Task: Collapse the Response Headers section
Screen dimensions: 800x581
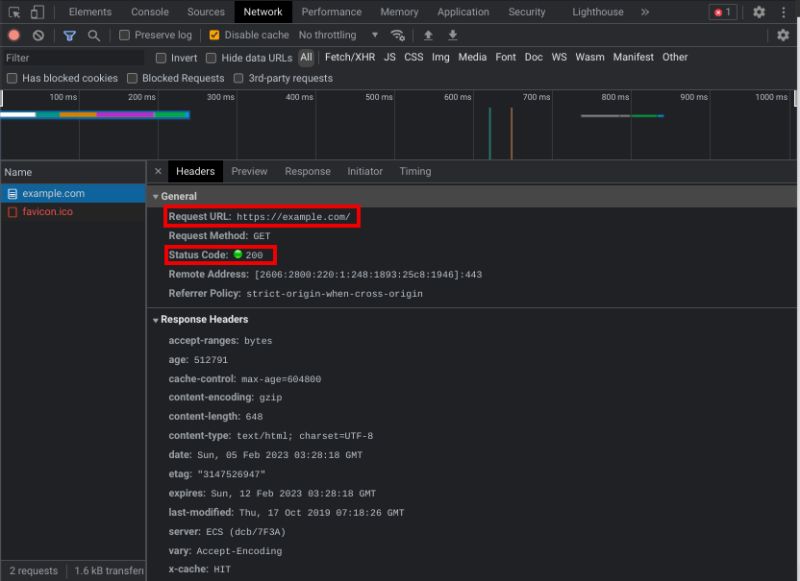Action: coord(156,319)
